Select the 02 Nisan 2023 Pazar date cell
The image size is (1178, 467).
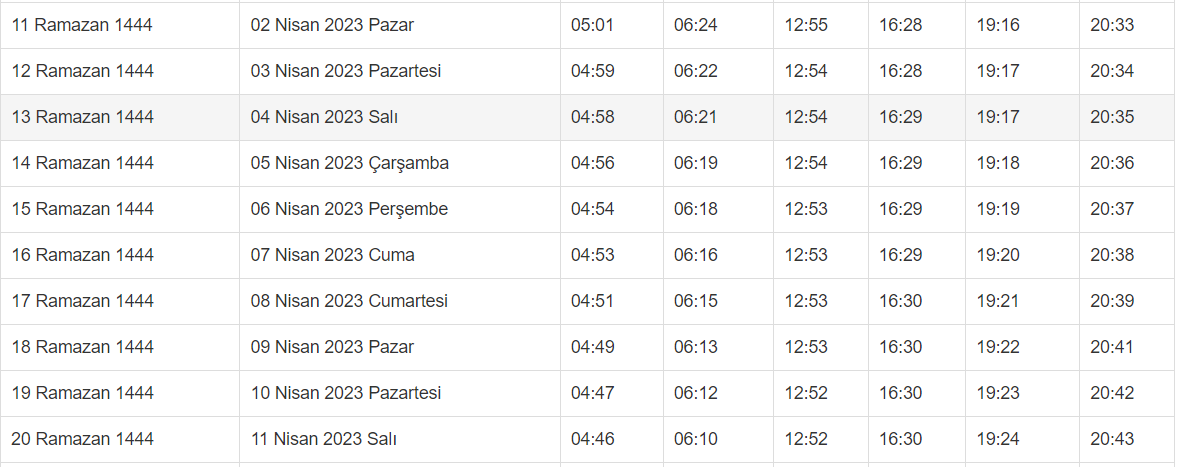[332, 25]
